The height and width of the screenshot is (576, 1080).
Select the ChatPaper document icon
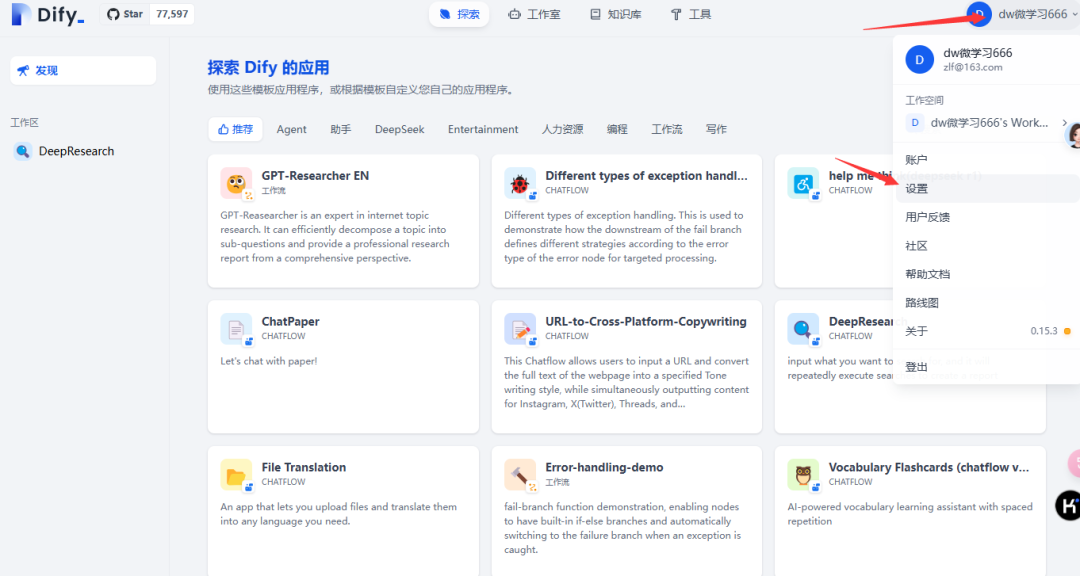pos(236,329)
